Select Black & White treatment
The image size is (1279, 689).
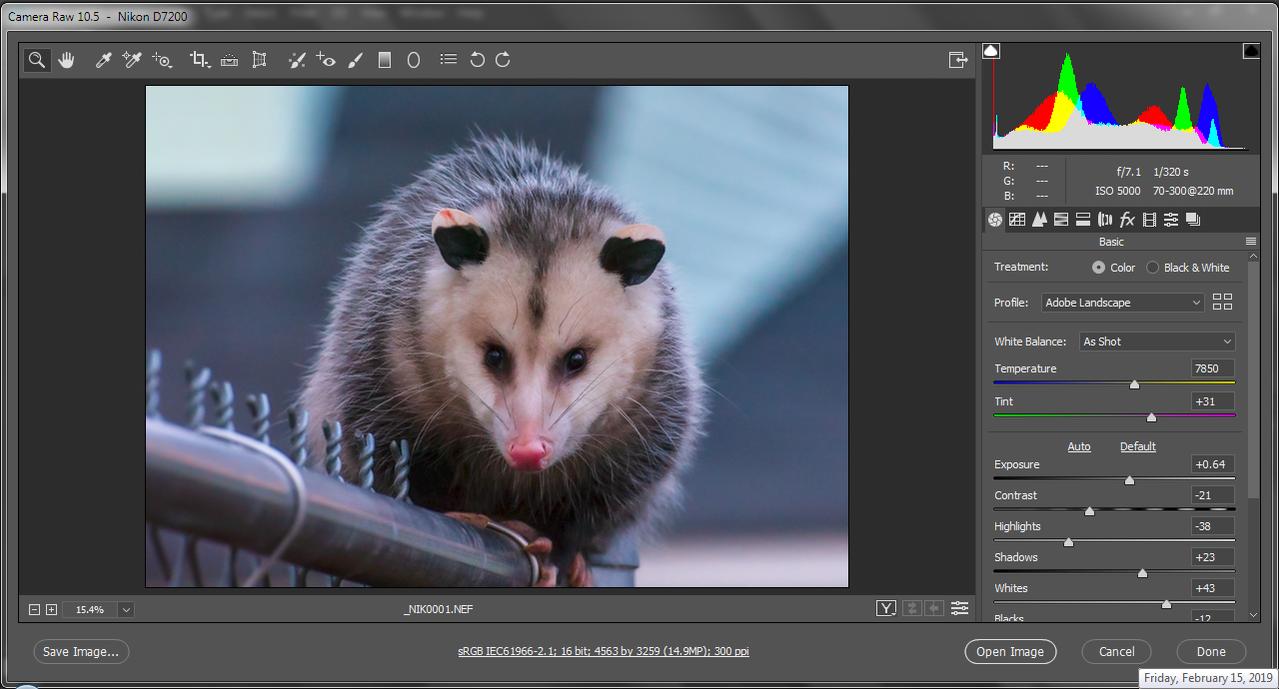(1153, 268)
